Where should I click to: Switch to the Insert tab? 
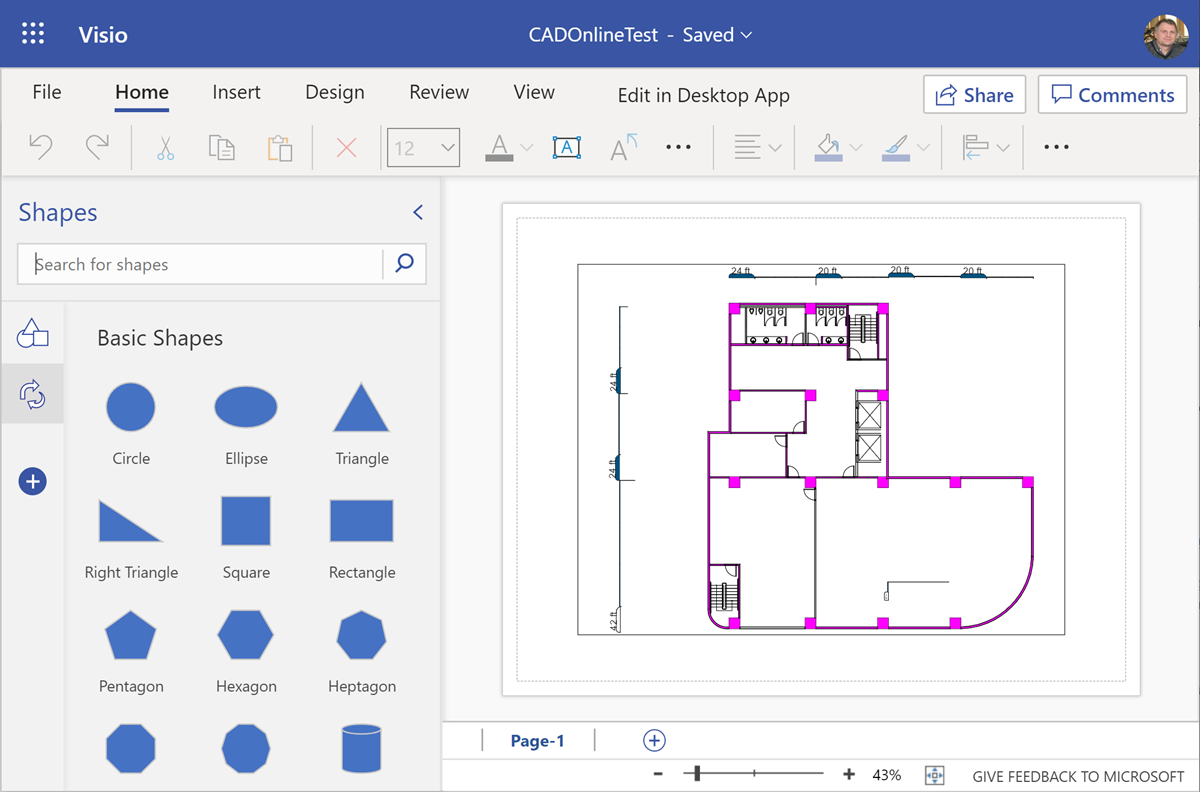click(236, 92)
